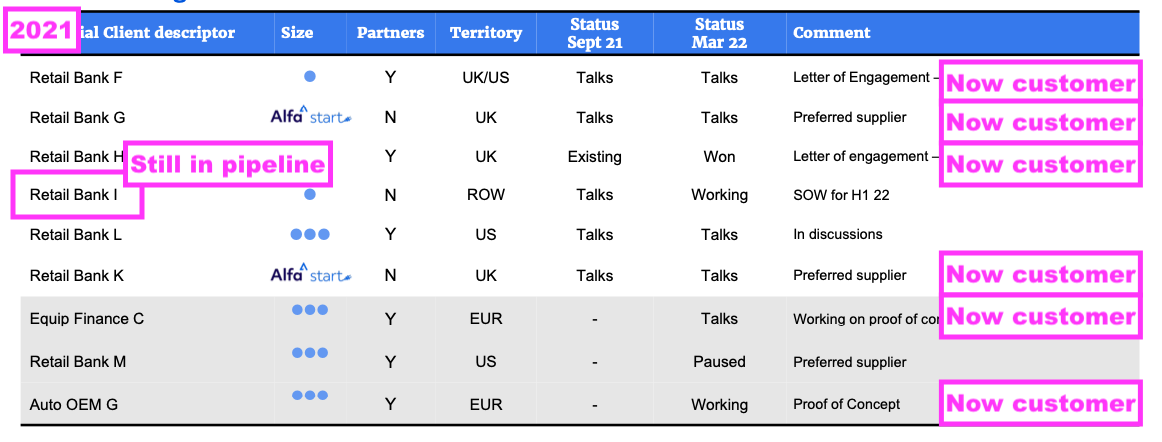The image size is (1162, 442).
Task: Click the Partners column header
Action: click(x=391, y=33)
